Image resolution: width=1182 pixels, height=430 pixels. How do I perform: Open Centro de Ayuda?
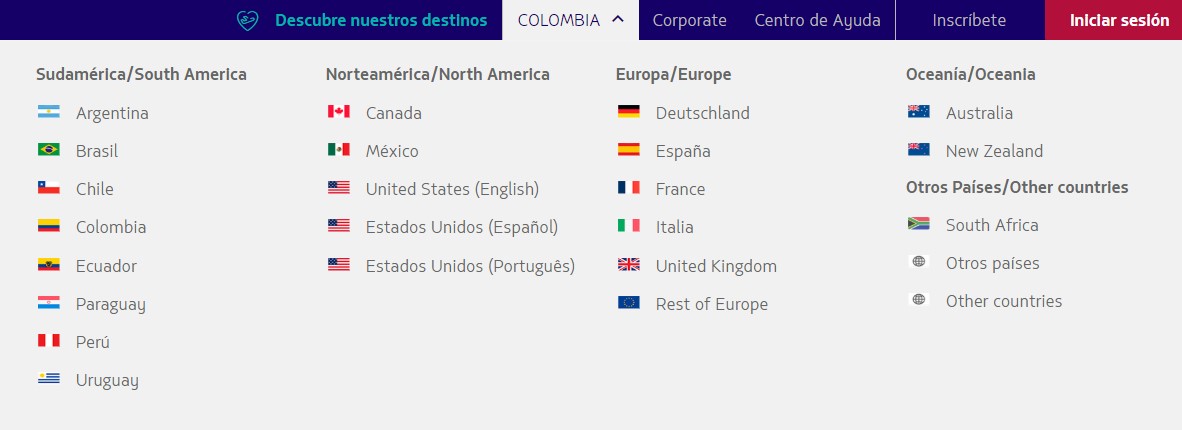(817, 20)
